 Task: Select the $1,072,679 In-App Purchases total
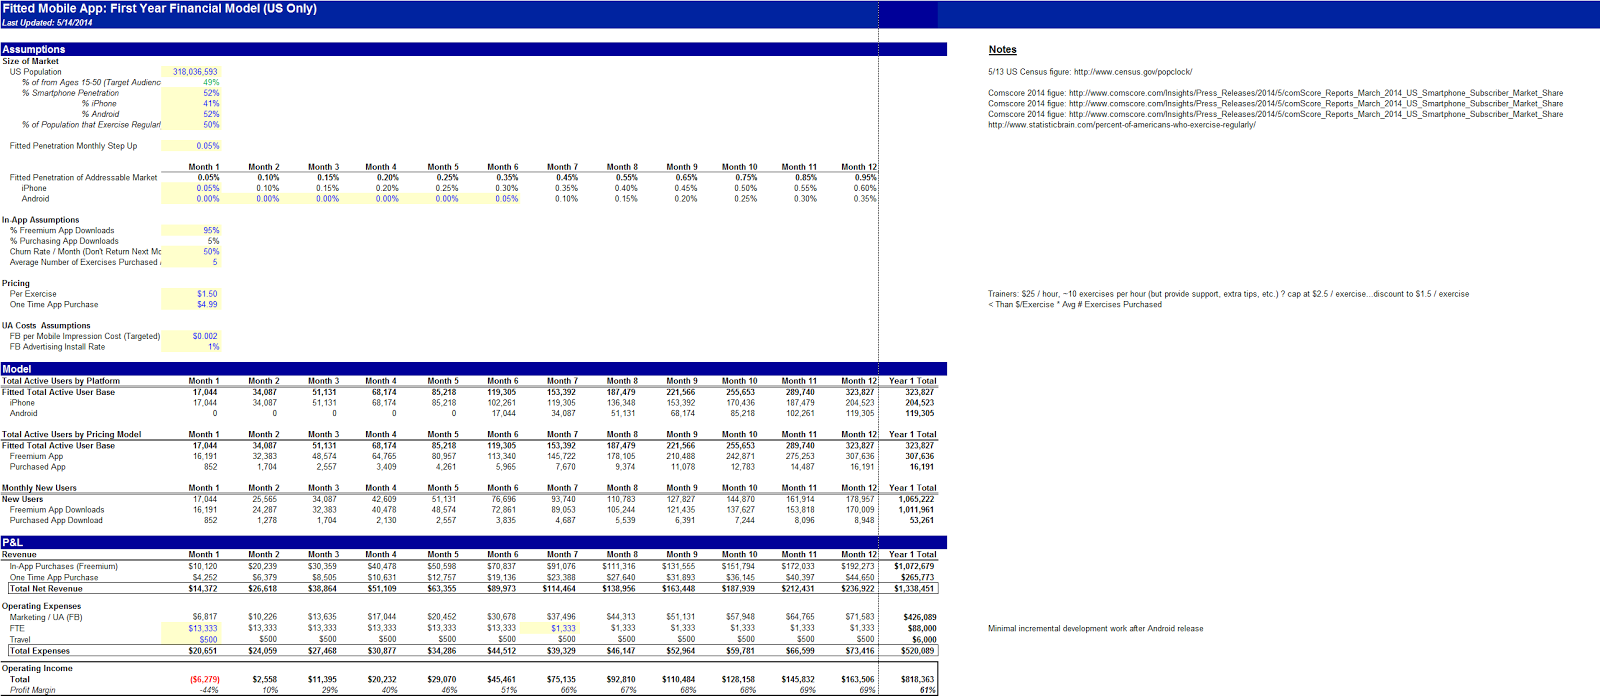click(x=914, y=566)
